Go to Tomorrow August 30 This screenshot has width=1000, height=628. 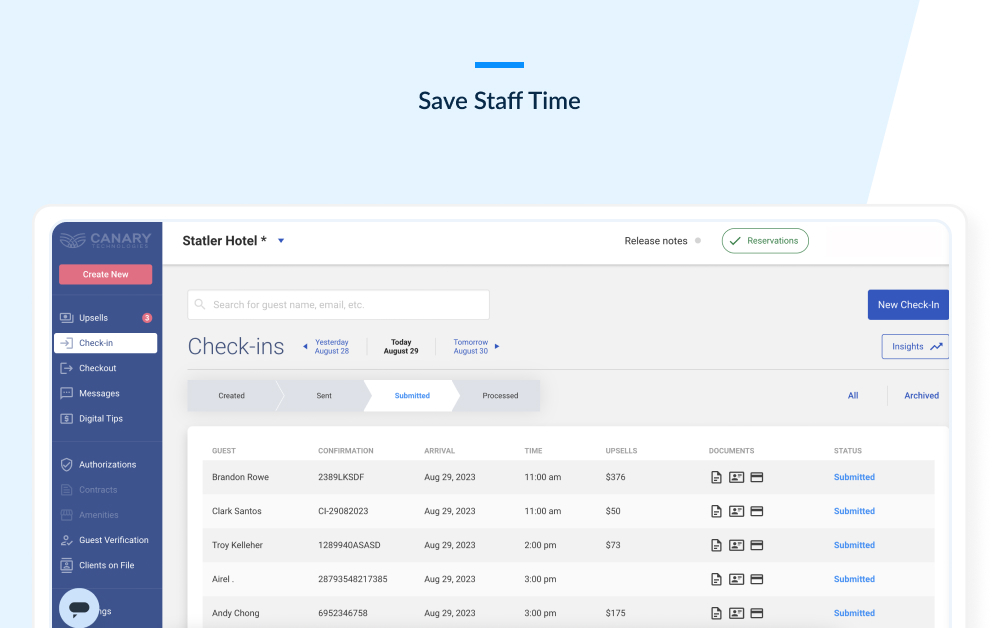coord(474,347)
